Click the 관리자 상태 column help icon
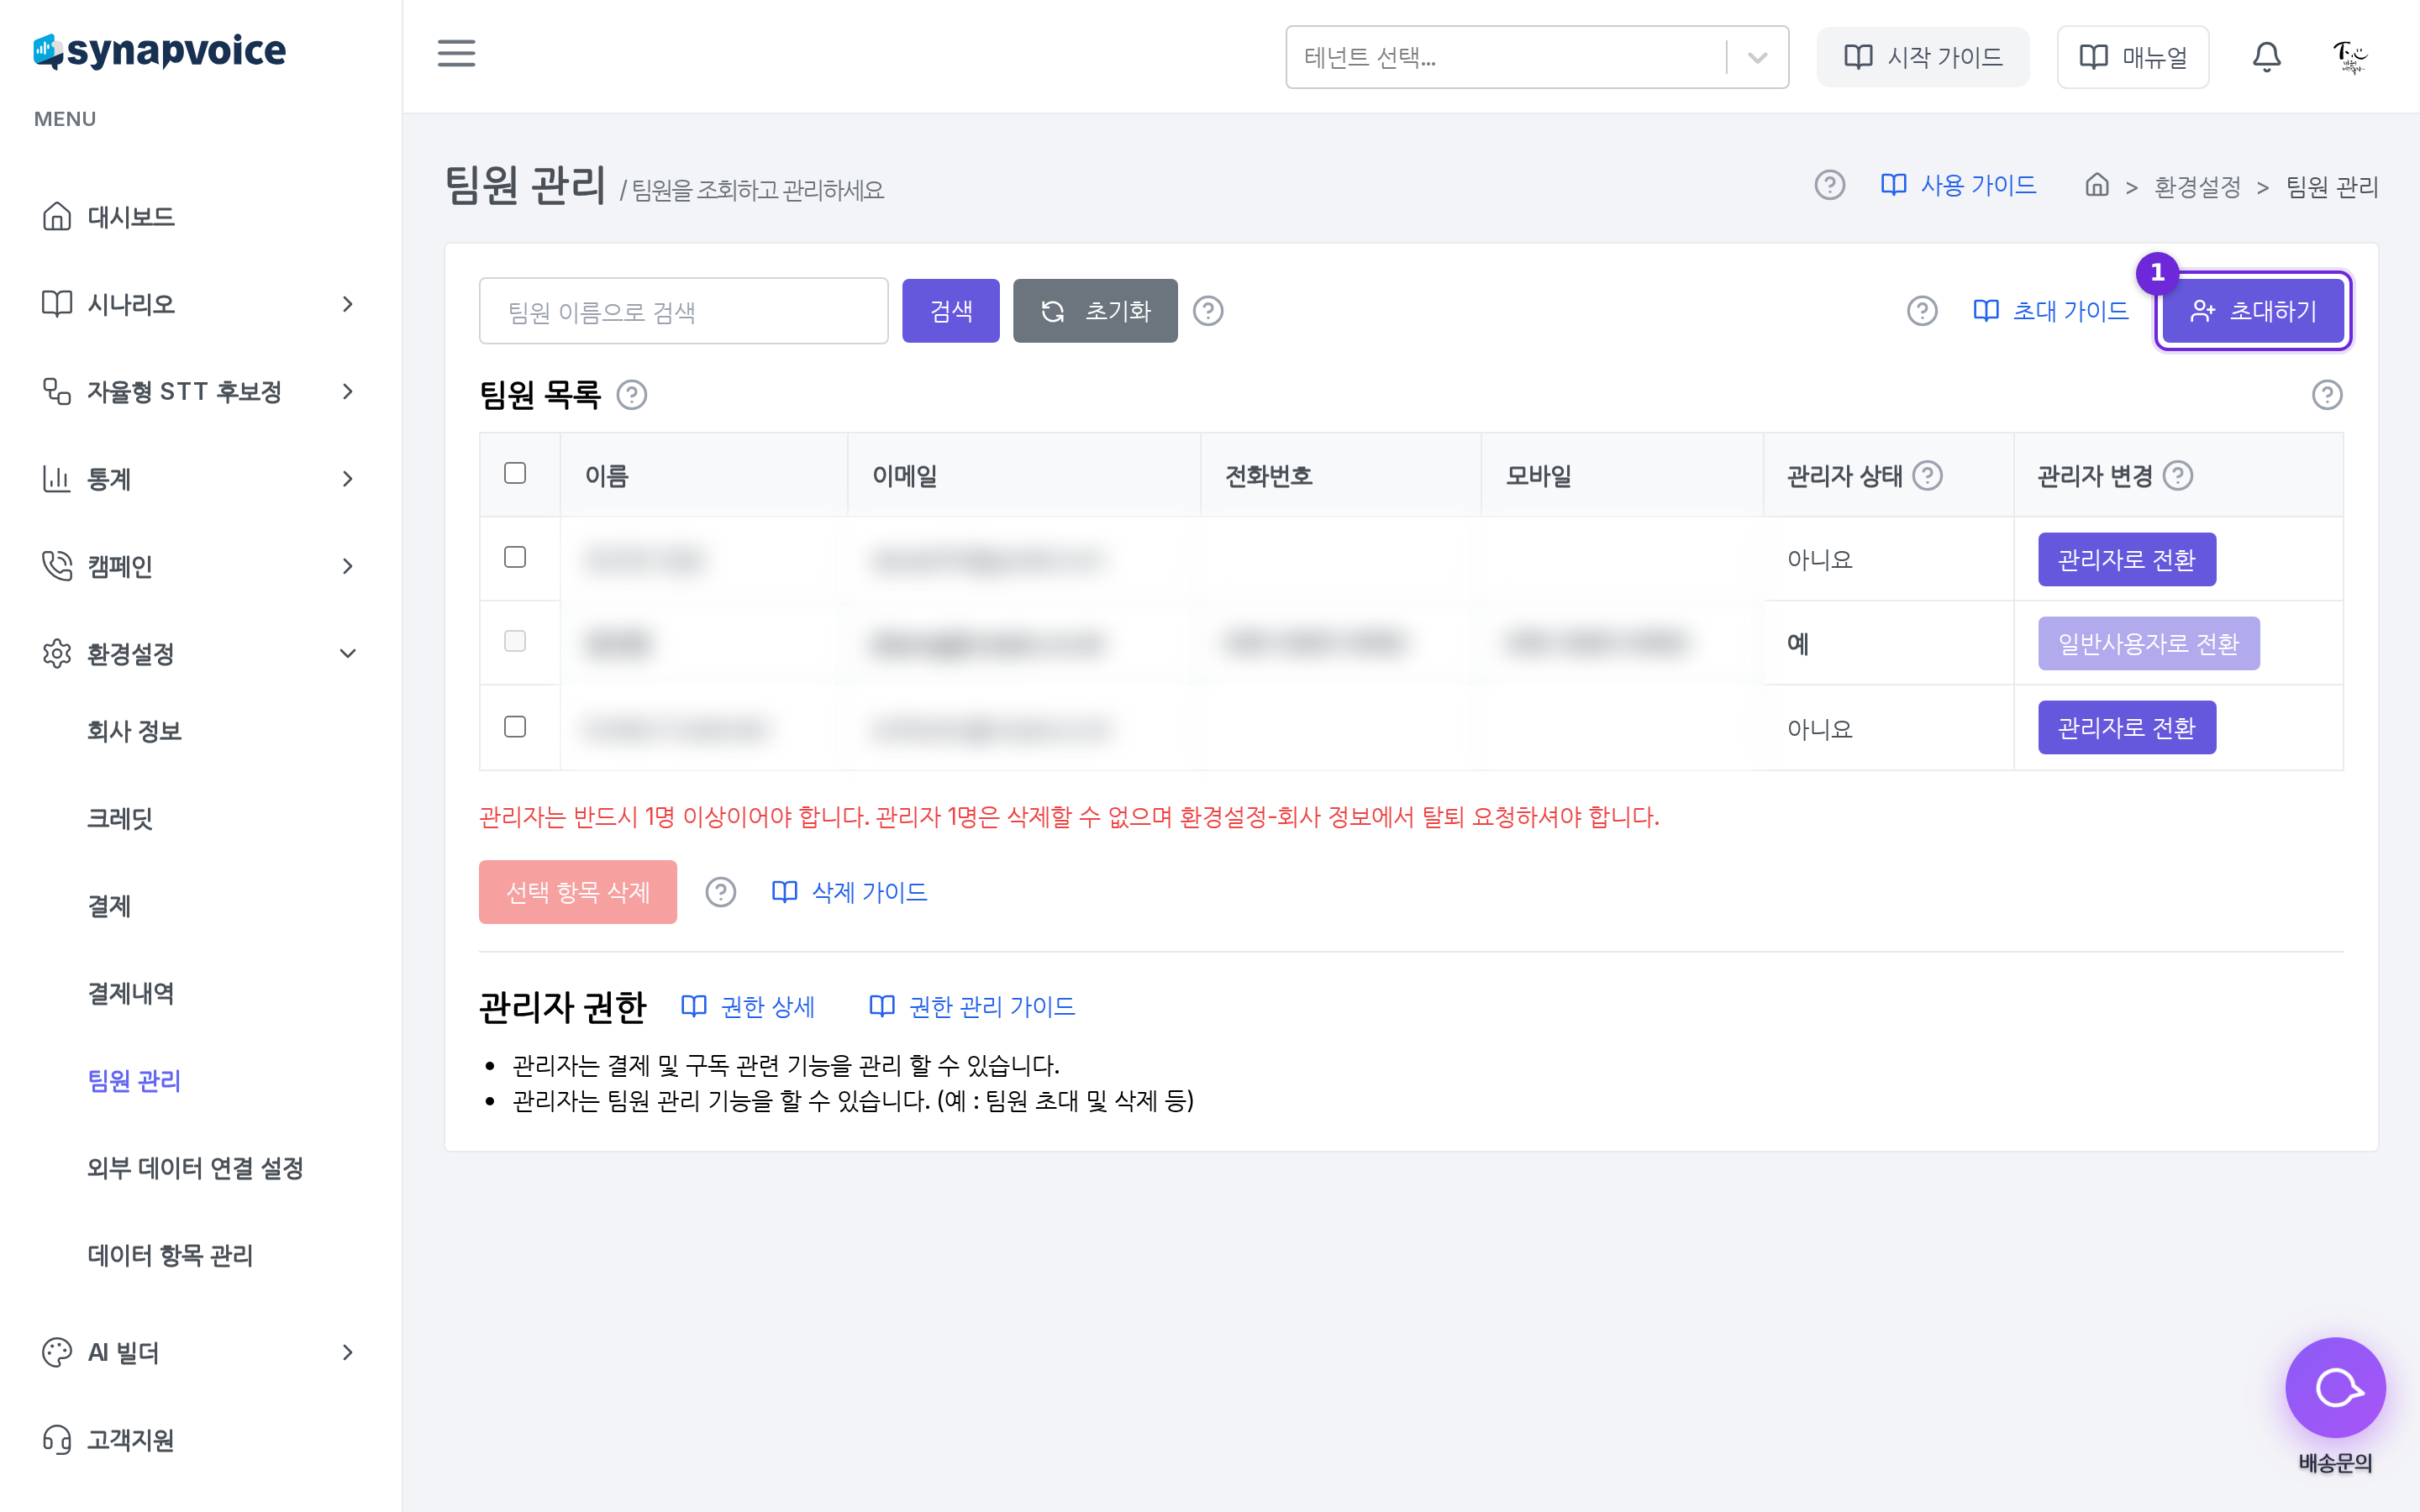The height and width of the screenshot is (1512, 2420). coord(1927,475)
